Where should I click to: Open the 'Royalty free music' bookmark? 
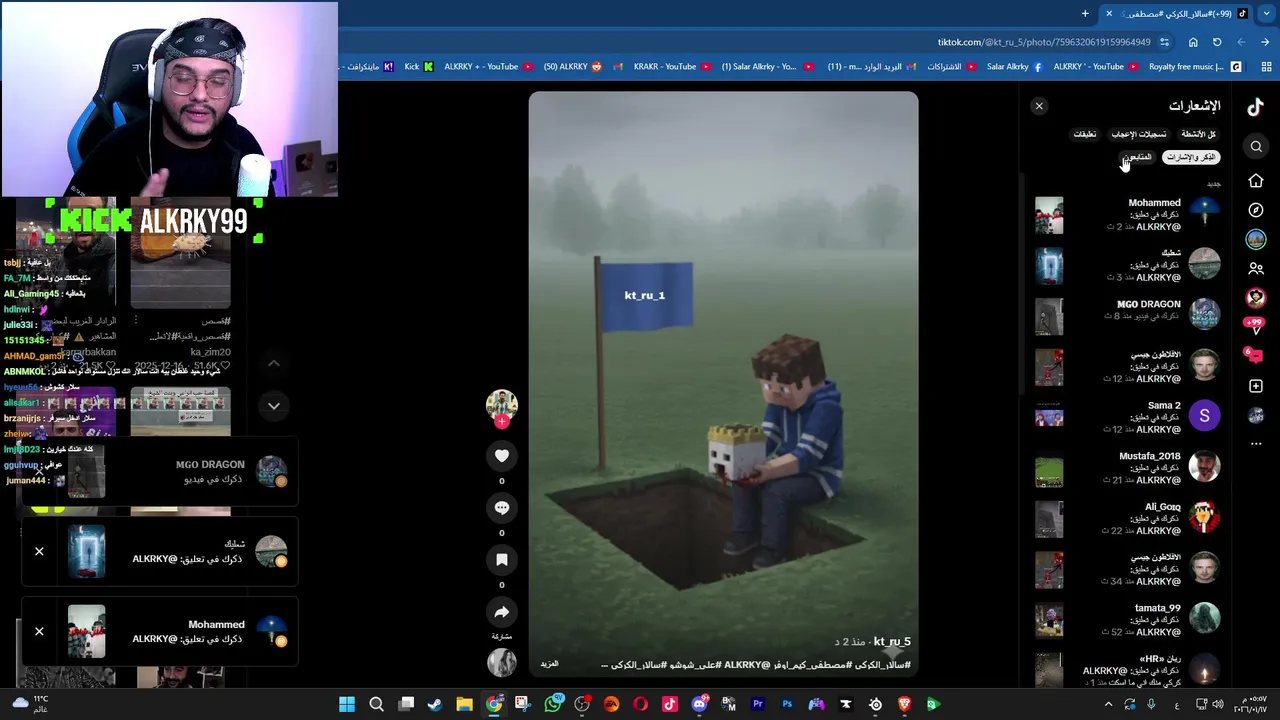pos(1193,67)
